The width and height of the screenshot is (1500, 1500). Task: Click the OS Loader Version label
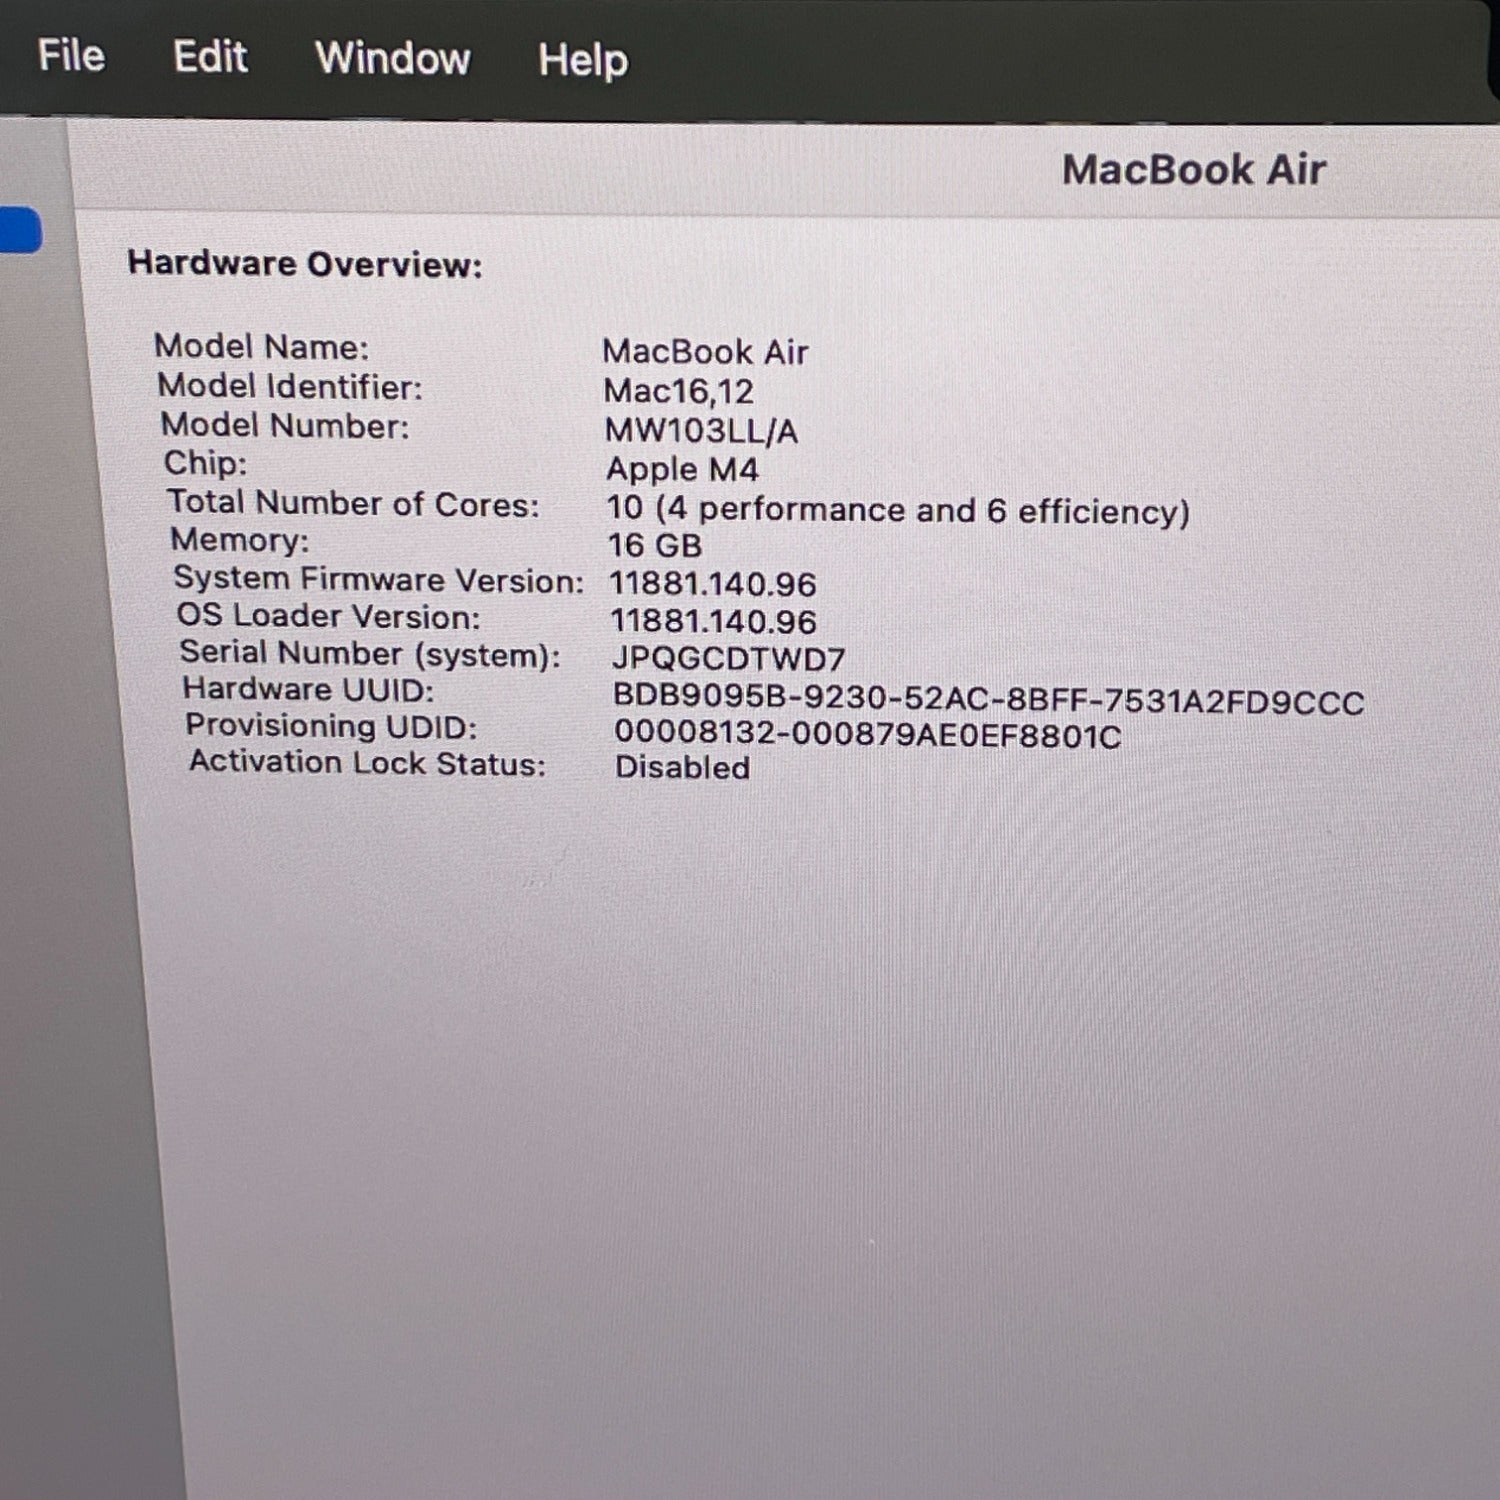(328, 617)
